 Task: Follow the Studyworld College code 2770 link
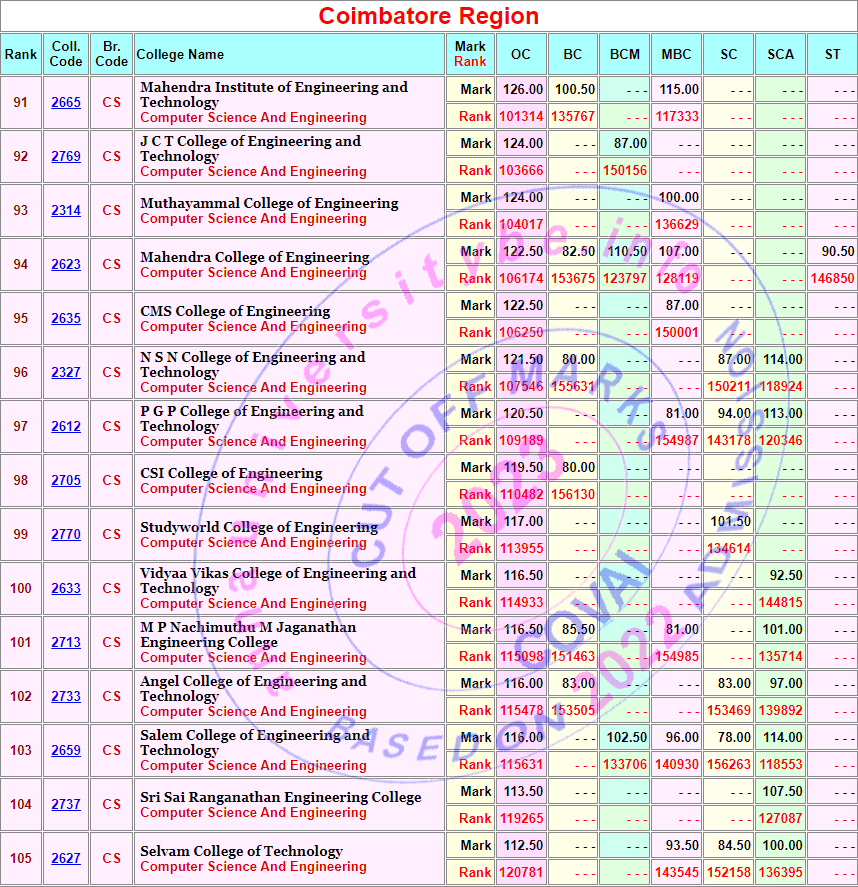click(66, 535)
